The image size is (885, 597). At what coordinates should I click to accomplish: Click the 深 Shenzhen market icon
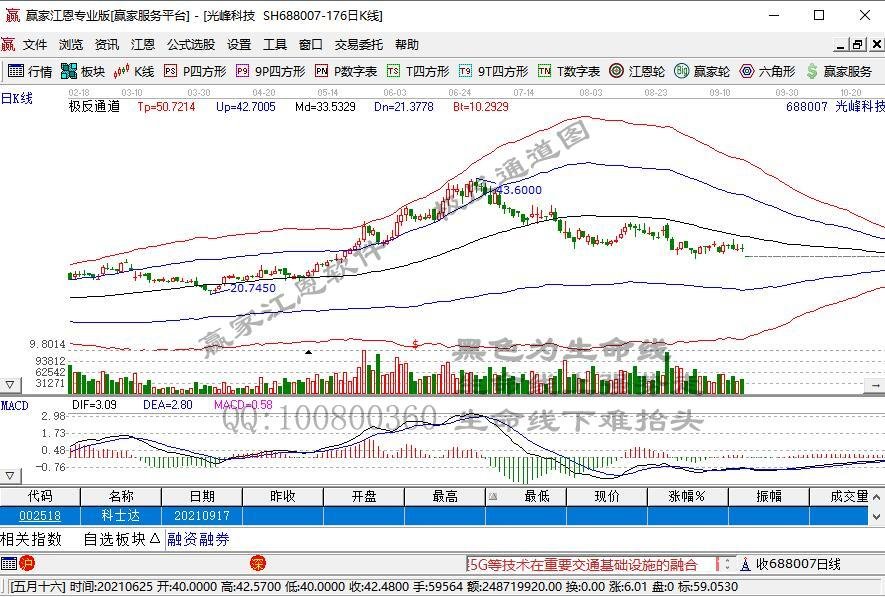point(257,563)
